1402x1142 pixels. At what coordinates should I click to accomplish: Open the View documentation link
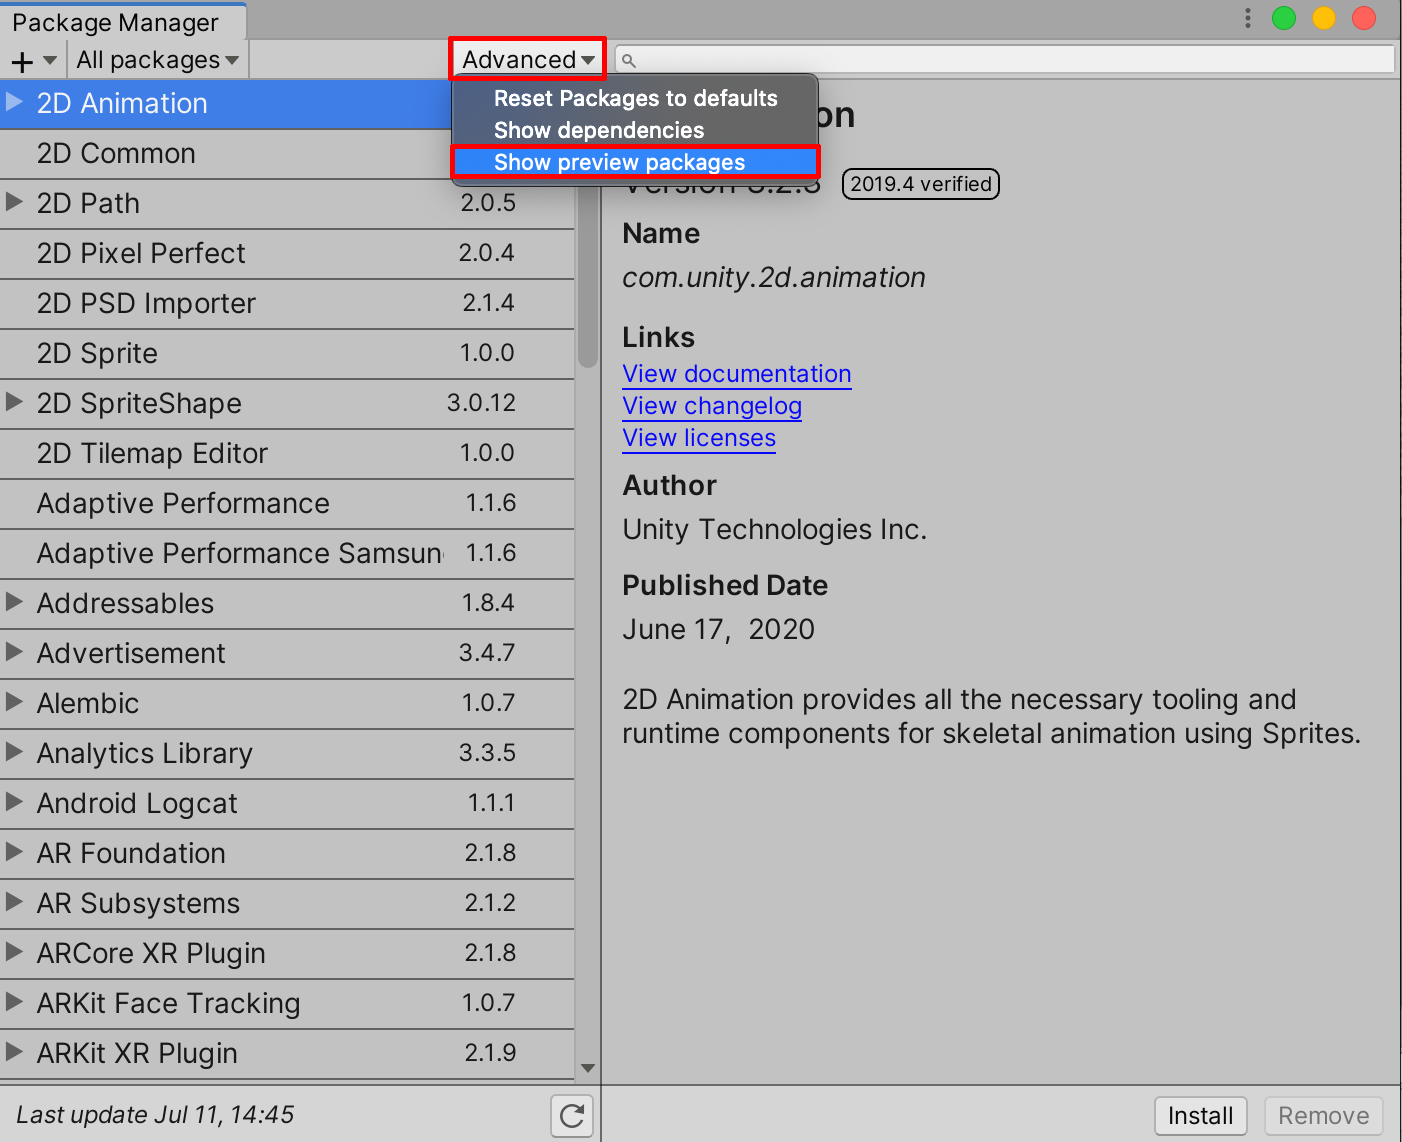tap(736, 374)
